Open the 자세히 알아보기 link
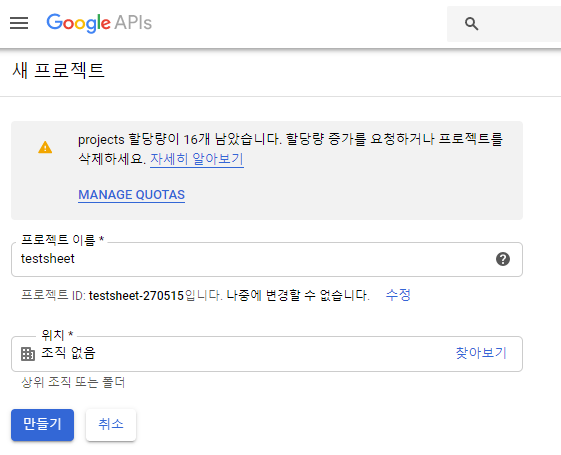This screenshot has height=455, width=561. coord(197,159)
